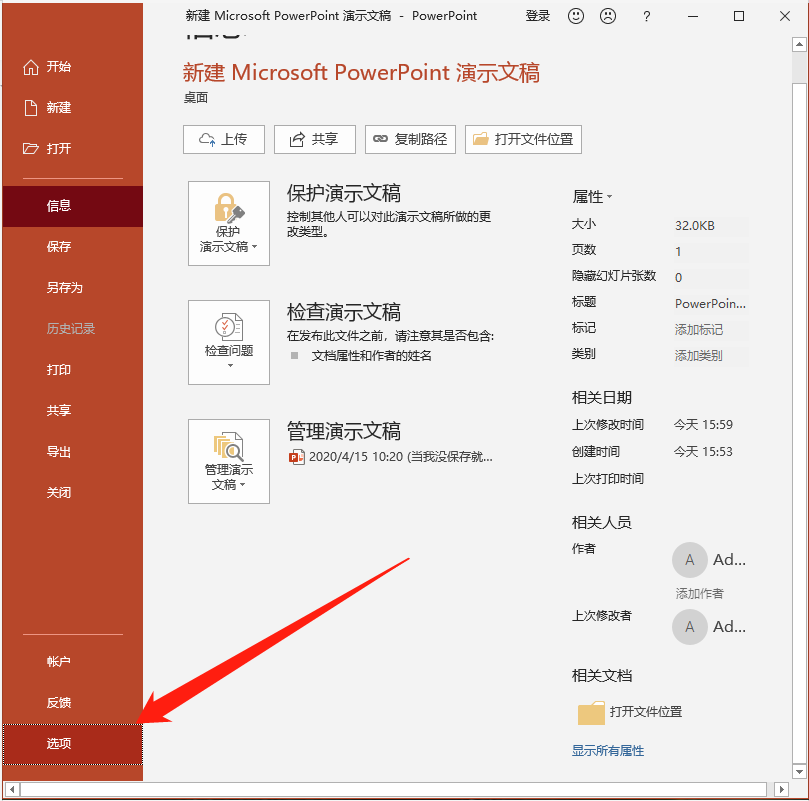Click 添加类别 category field
This screenshot has width=809, height=801.
click(711, 356)
